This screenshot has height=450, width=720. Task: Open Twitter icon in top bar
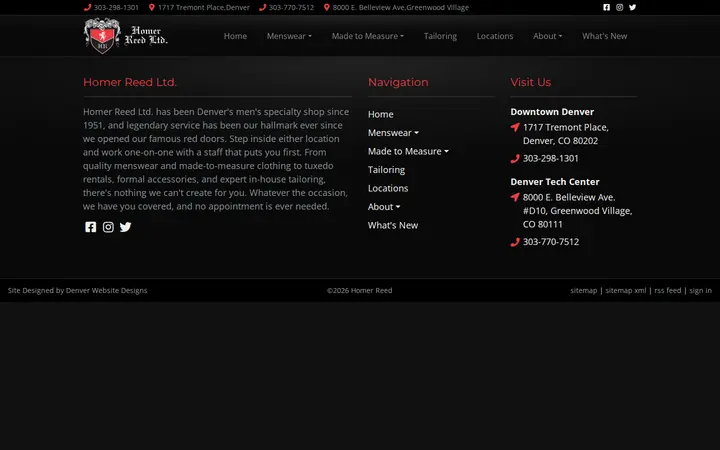[x=632, y=7]
